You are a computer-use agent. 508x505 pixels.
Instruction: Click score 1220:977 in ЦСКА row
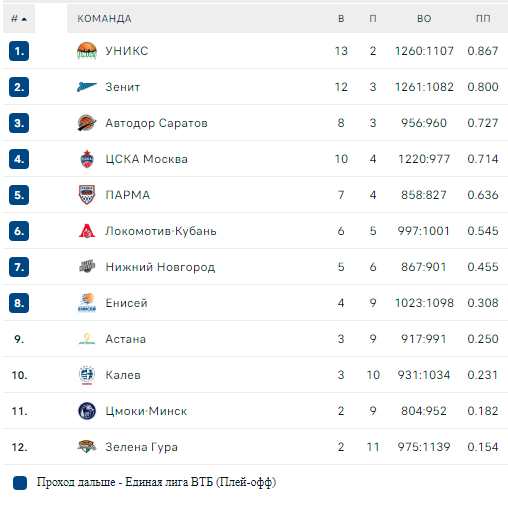coord(424,159)
